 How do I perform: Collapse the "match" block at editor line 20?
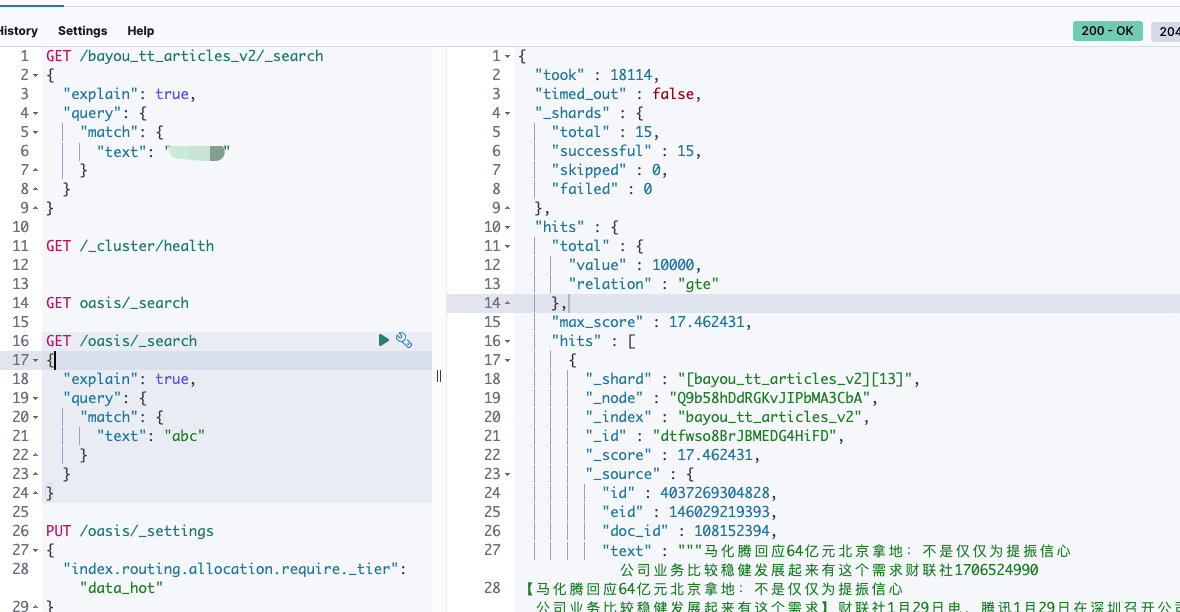tap(35, 417)
